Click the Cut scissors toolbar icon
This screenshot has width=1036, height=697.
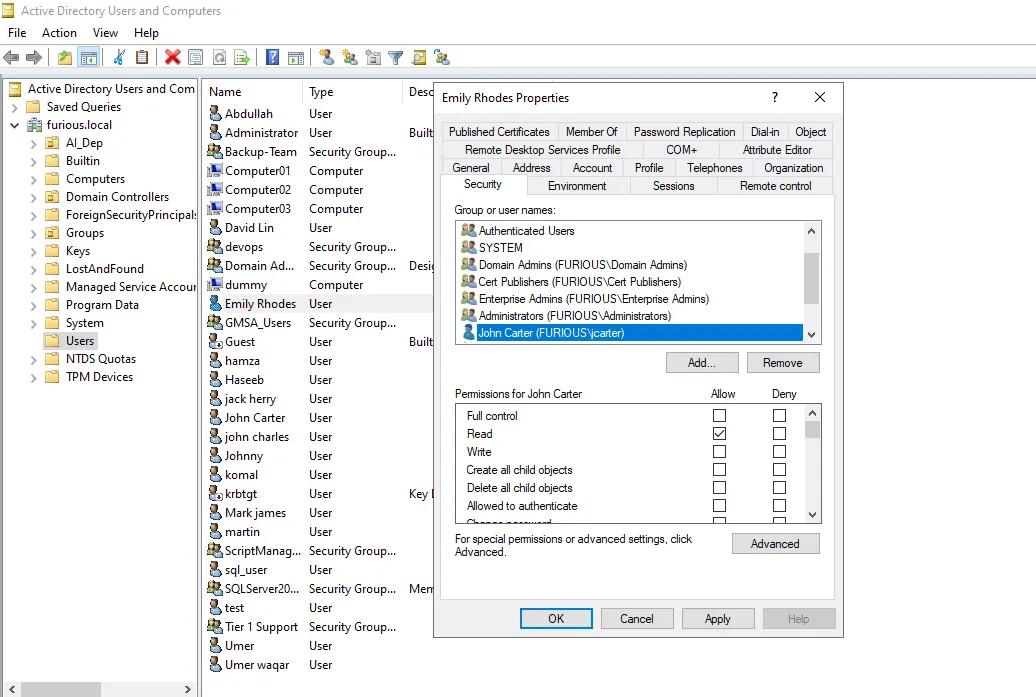point(119,58)
